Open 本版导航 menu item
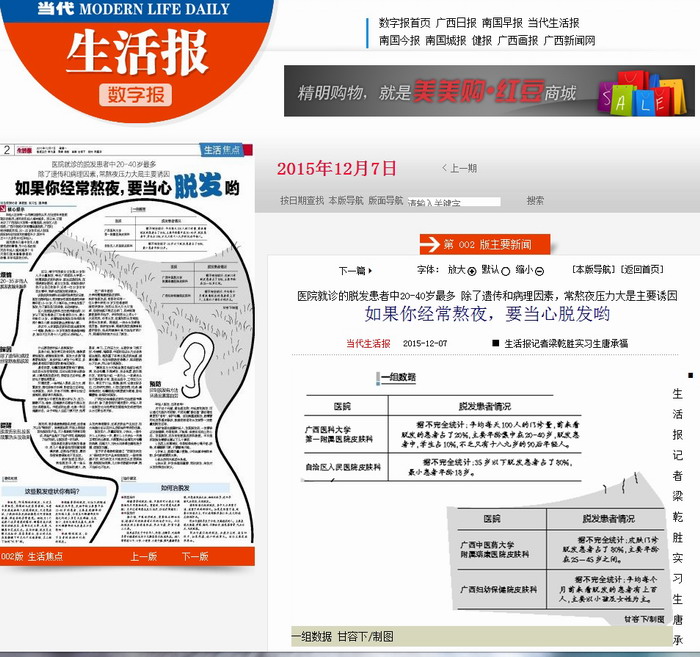Viewport: 700px width, 657px height. click(346, 200)
